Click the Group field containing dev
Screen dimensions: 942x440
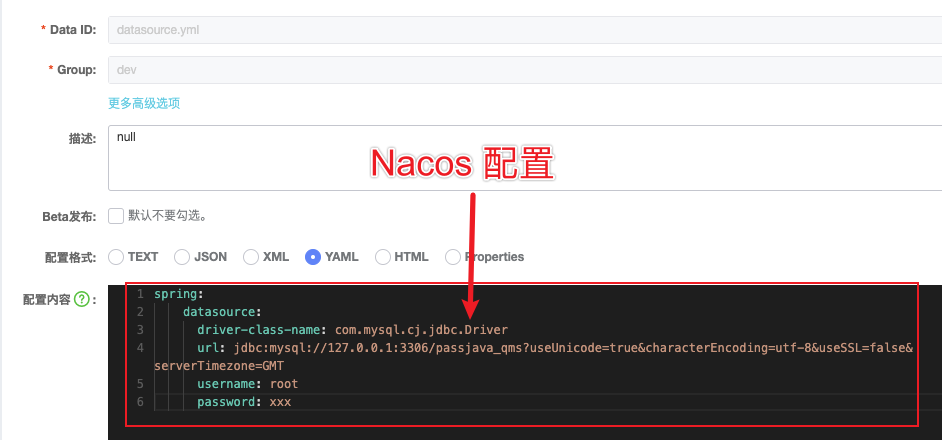520,69
